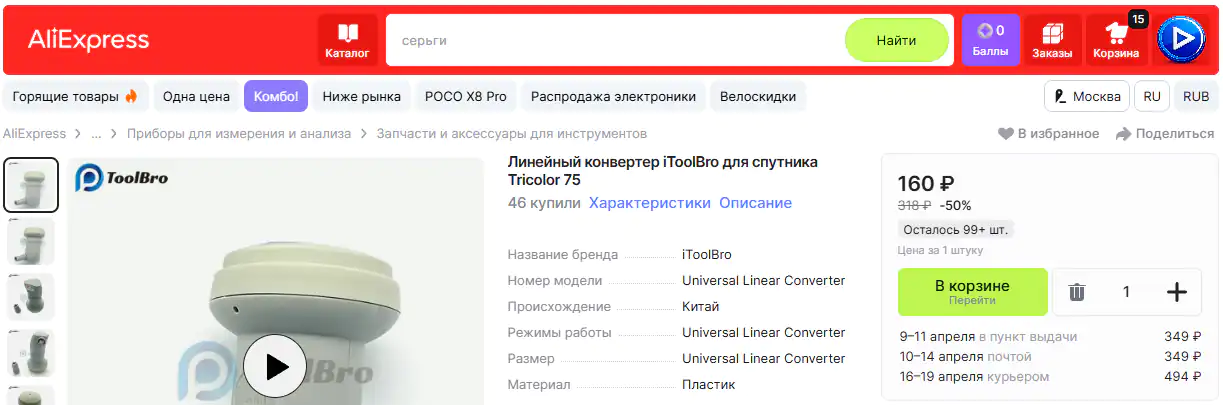Open the Распродажа электроники tab

point(613,97)
